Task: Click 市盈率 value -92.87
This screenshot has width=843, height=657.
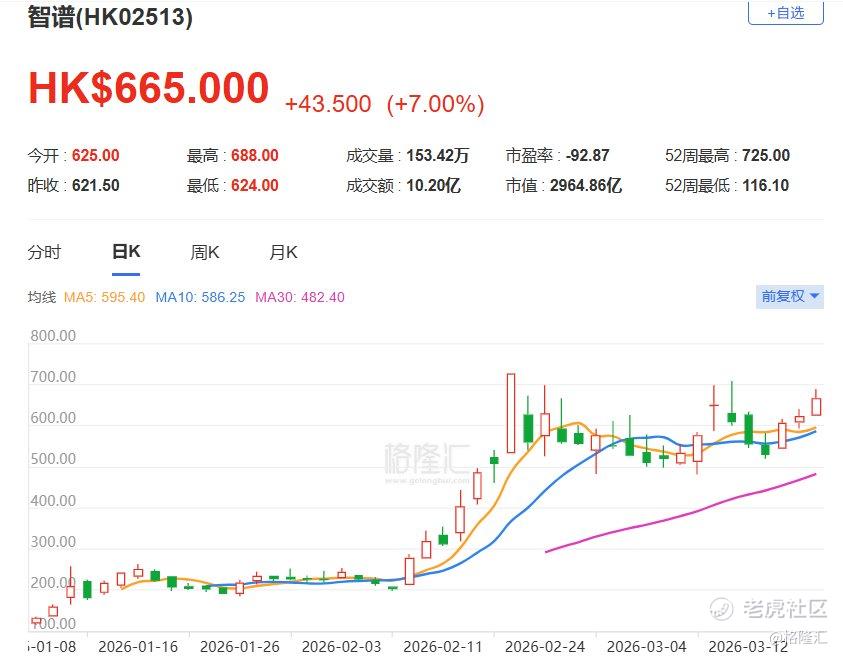Action: pos(588,155)
